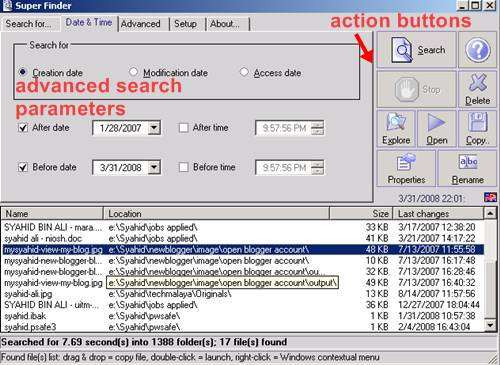Screen dimensions: 500x365
Task: Open the Advanced tab
Action: click(141, 24)
